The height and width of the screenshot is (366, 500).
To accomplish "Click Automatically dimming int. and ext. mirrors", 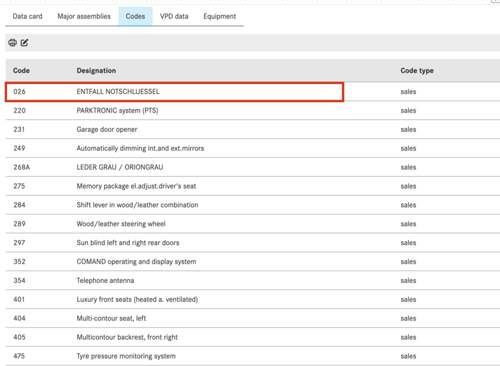I will click(140, 148).
